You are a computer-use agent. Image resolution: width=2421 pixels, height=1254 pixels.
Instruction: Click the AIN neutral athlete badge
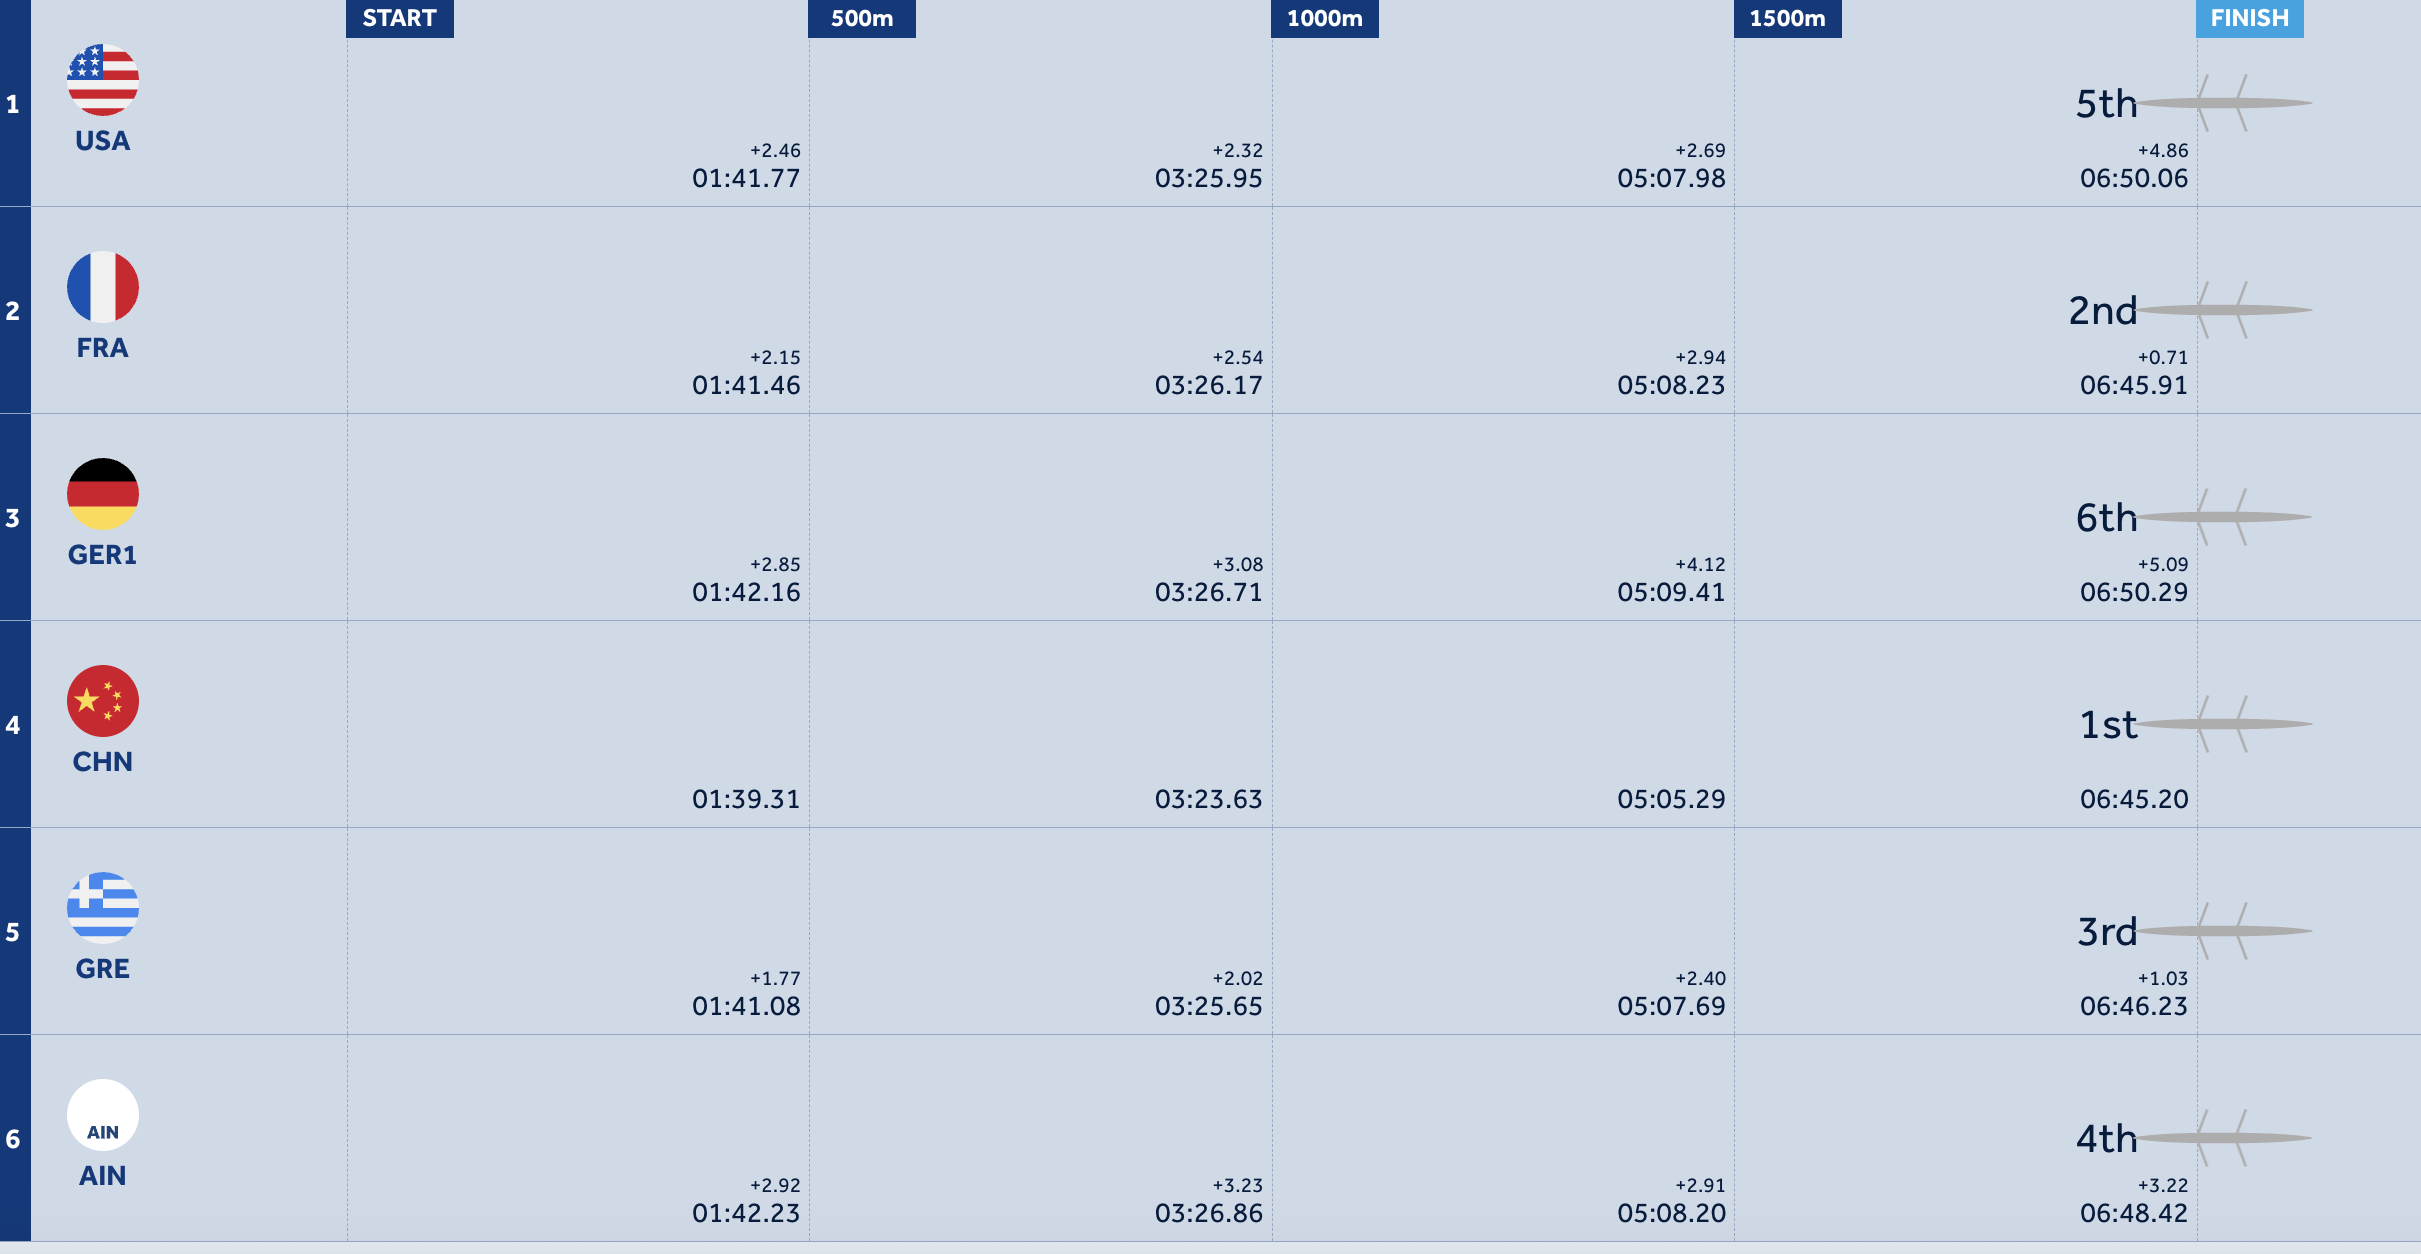click(103, 1115)
